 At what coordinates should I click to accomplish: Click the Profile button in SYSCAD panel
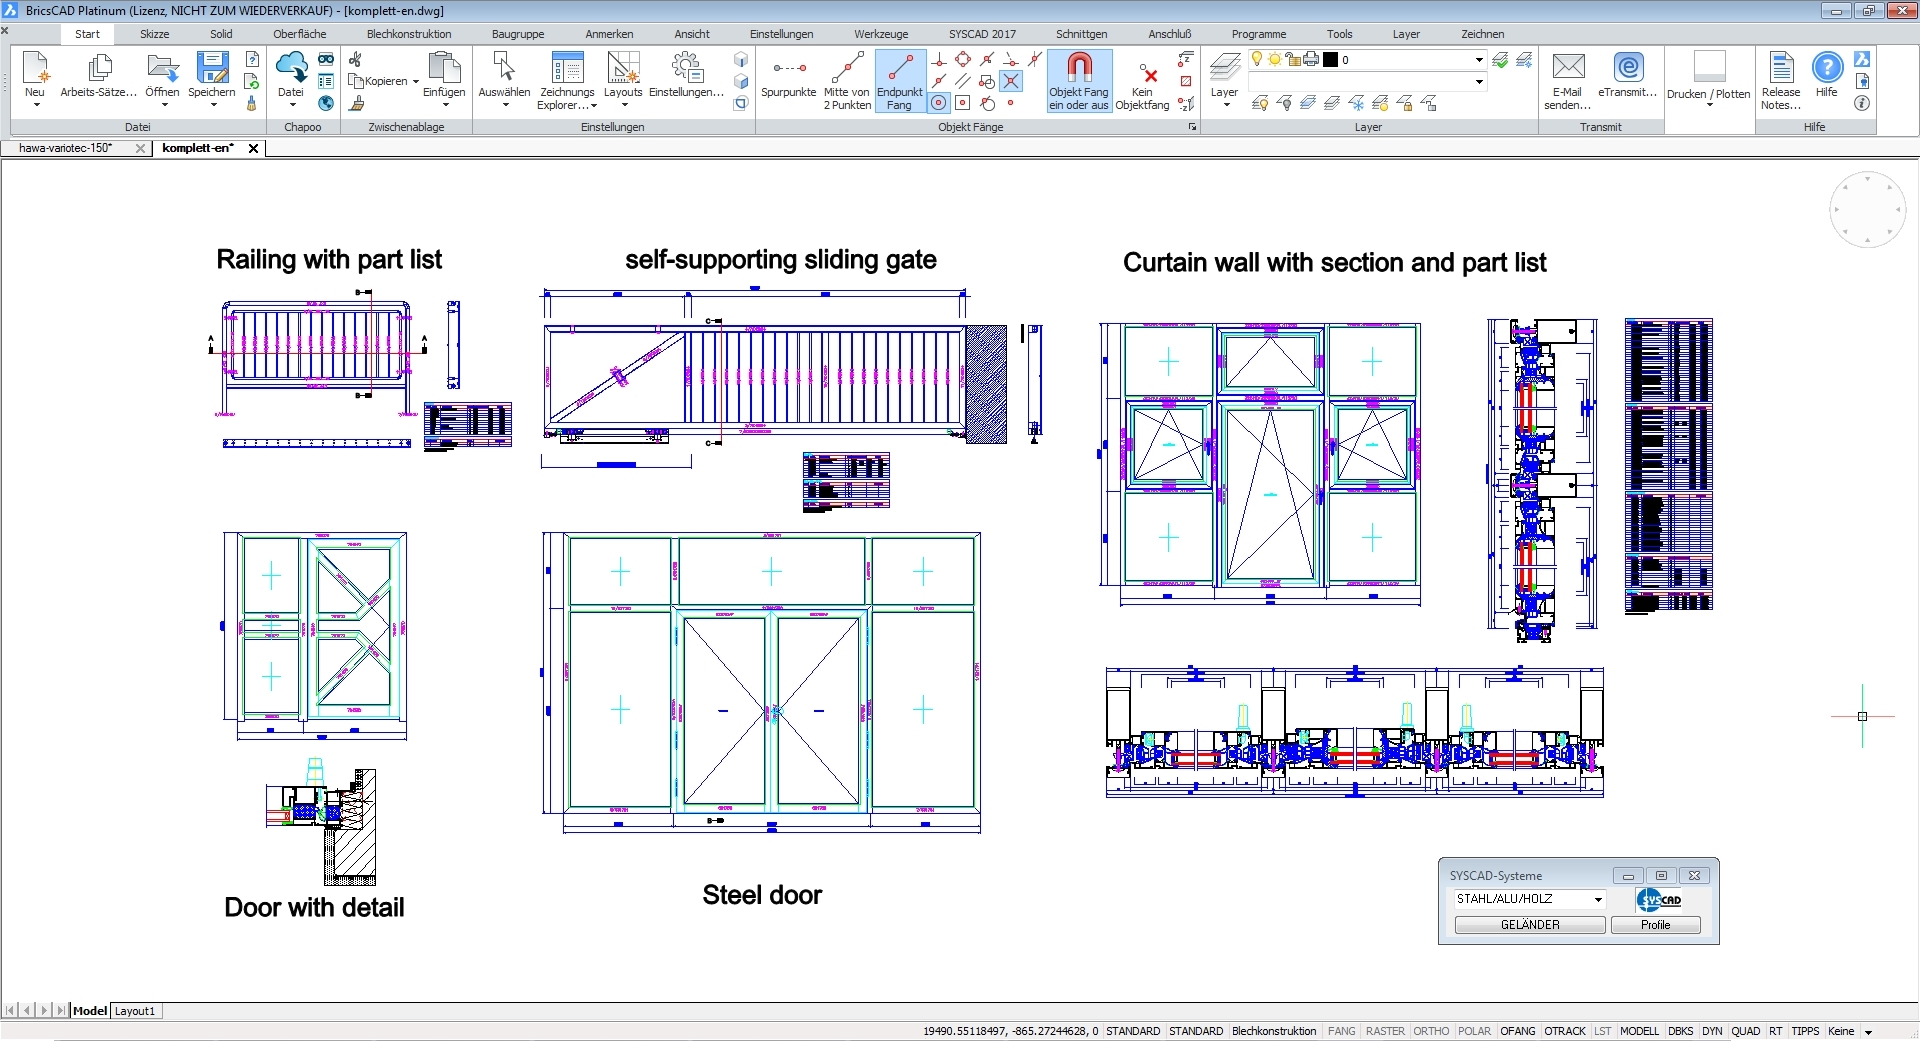coord(1655,925)
